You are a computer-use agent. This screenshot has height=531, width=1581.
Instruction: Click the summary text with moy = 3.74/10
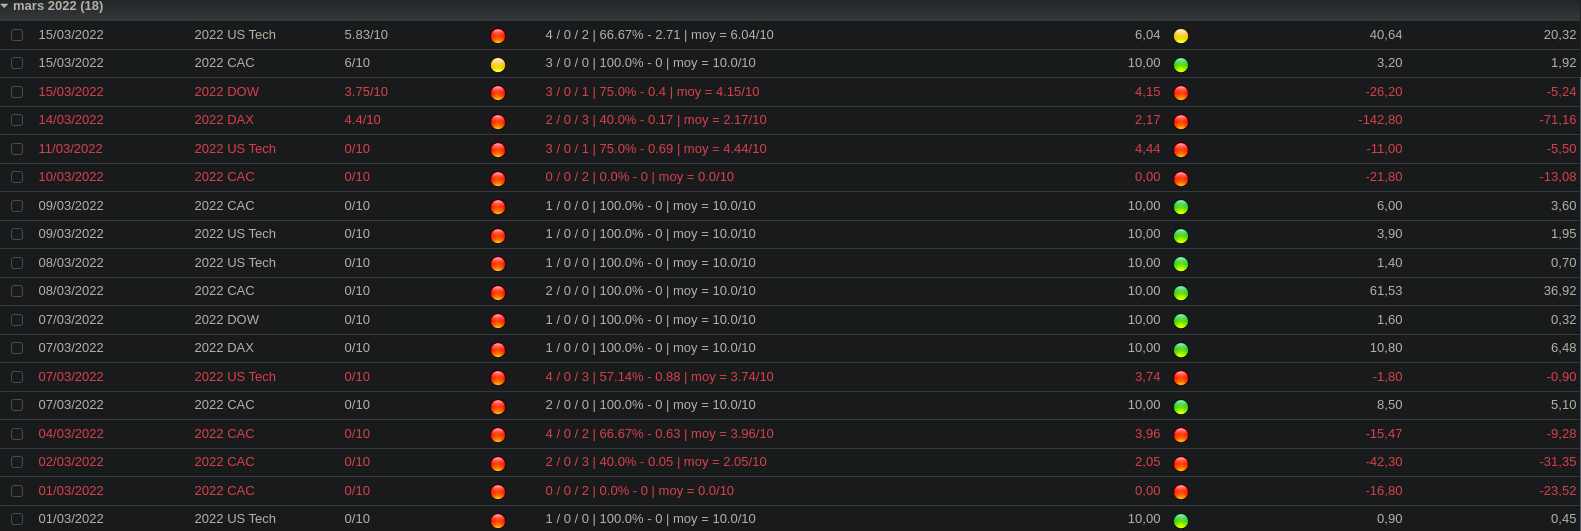[x=659, y=377]
